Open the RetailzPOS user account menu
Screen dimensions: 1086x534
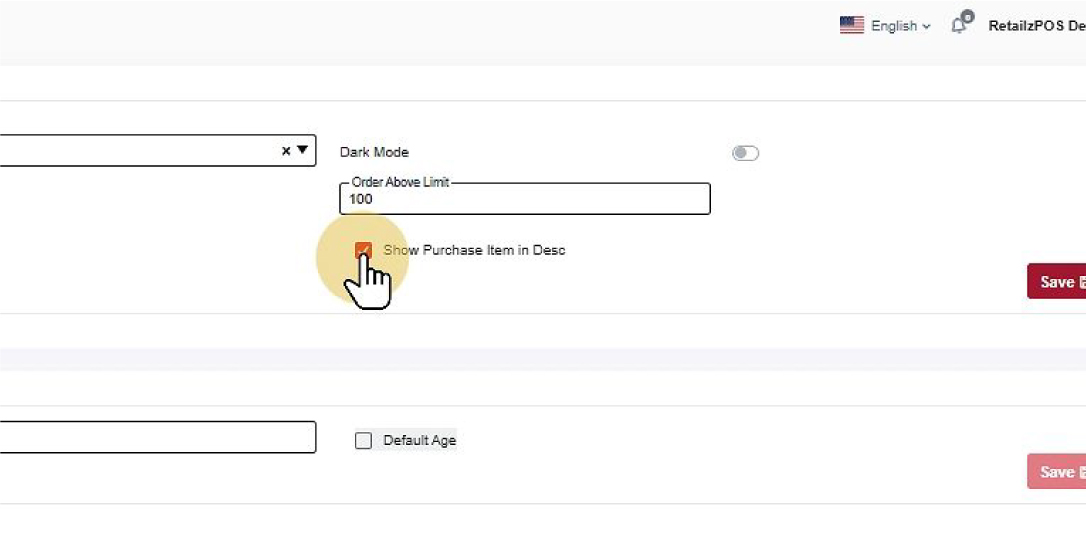(1036, 26)
